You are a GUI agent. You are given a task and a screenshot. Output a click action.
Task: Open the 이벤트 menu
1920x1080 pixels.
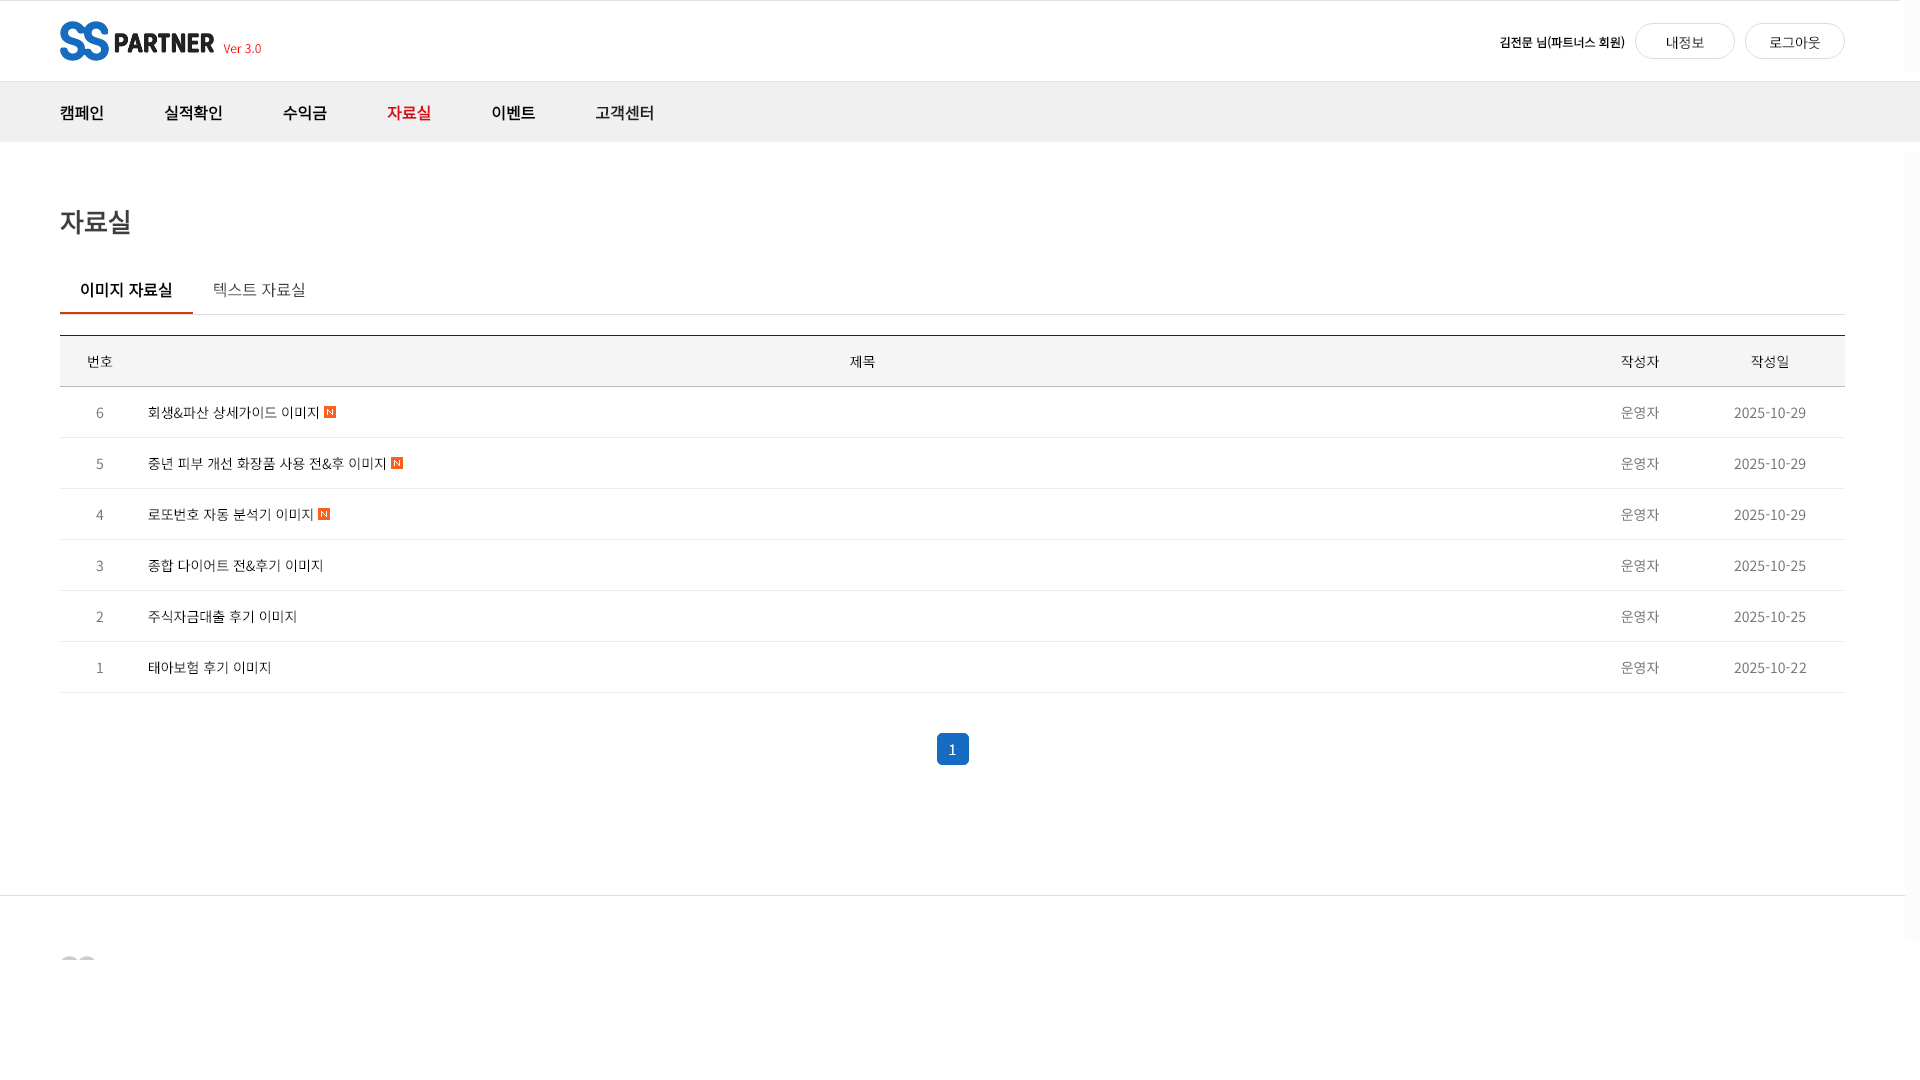[513, 112]
